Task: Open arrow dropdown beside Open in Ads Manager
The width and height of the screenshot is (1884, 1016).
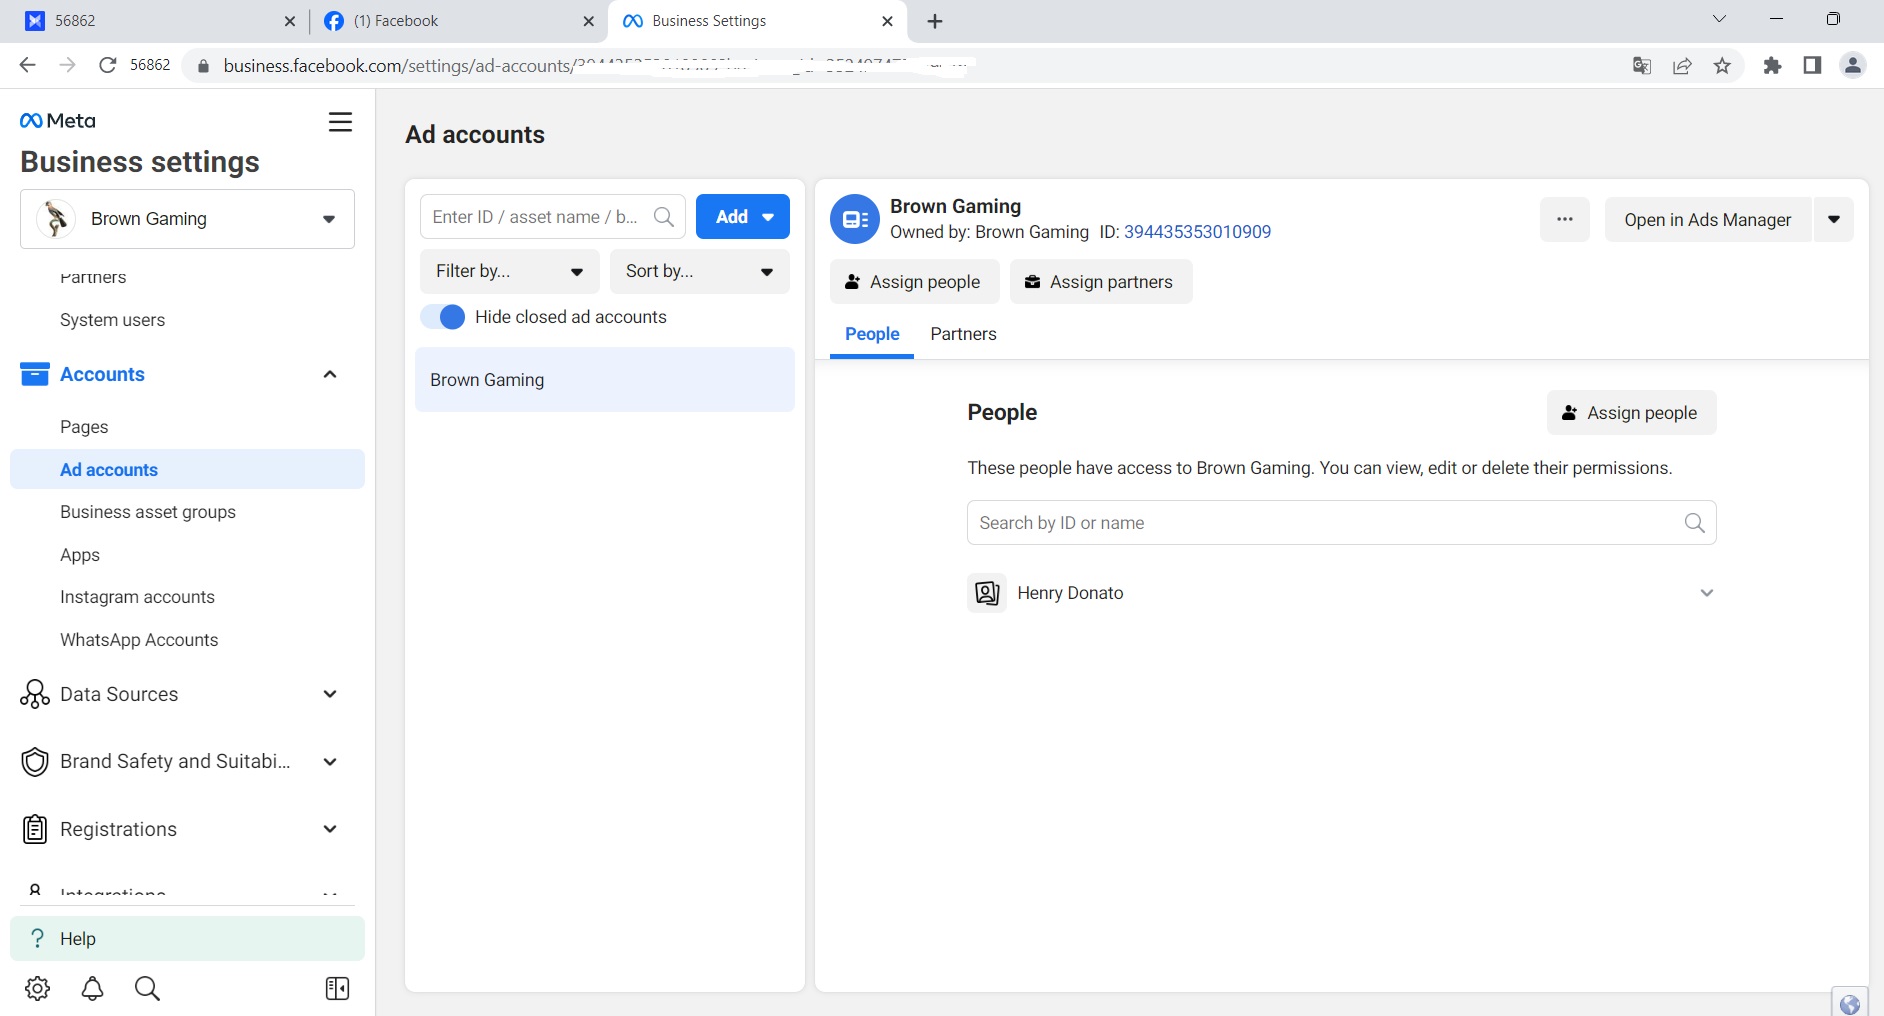Action: [1834, 219]
